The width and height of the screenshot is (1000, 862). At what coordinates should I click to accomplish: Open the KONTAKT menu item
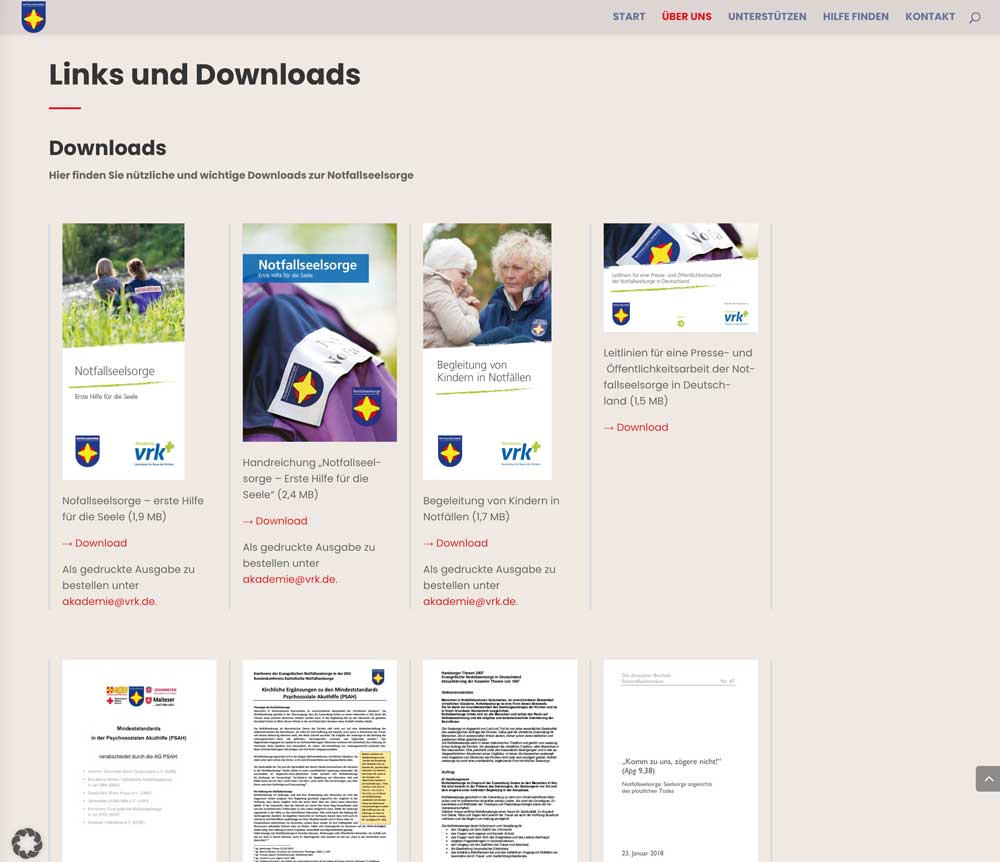click(x=930, y=17)
